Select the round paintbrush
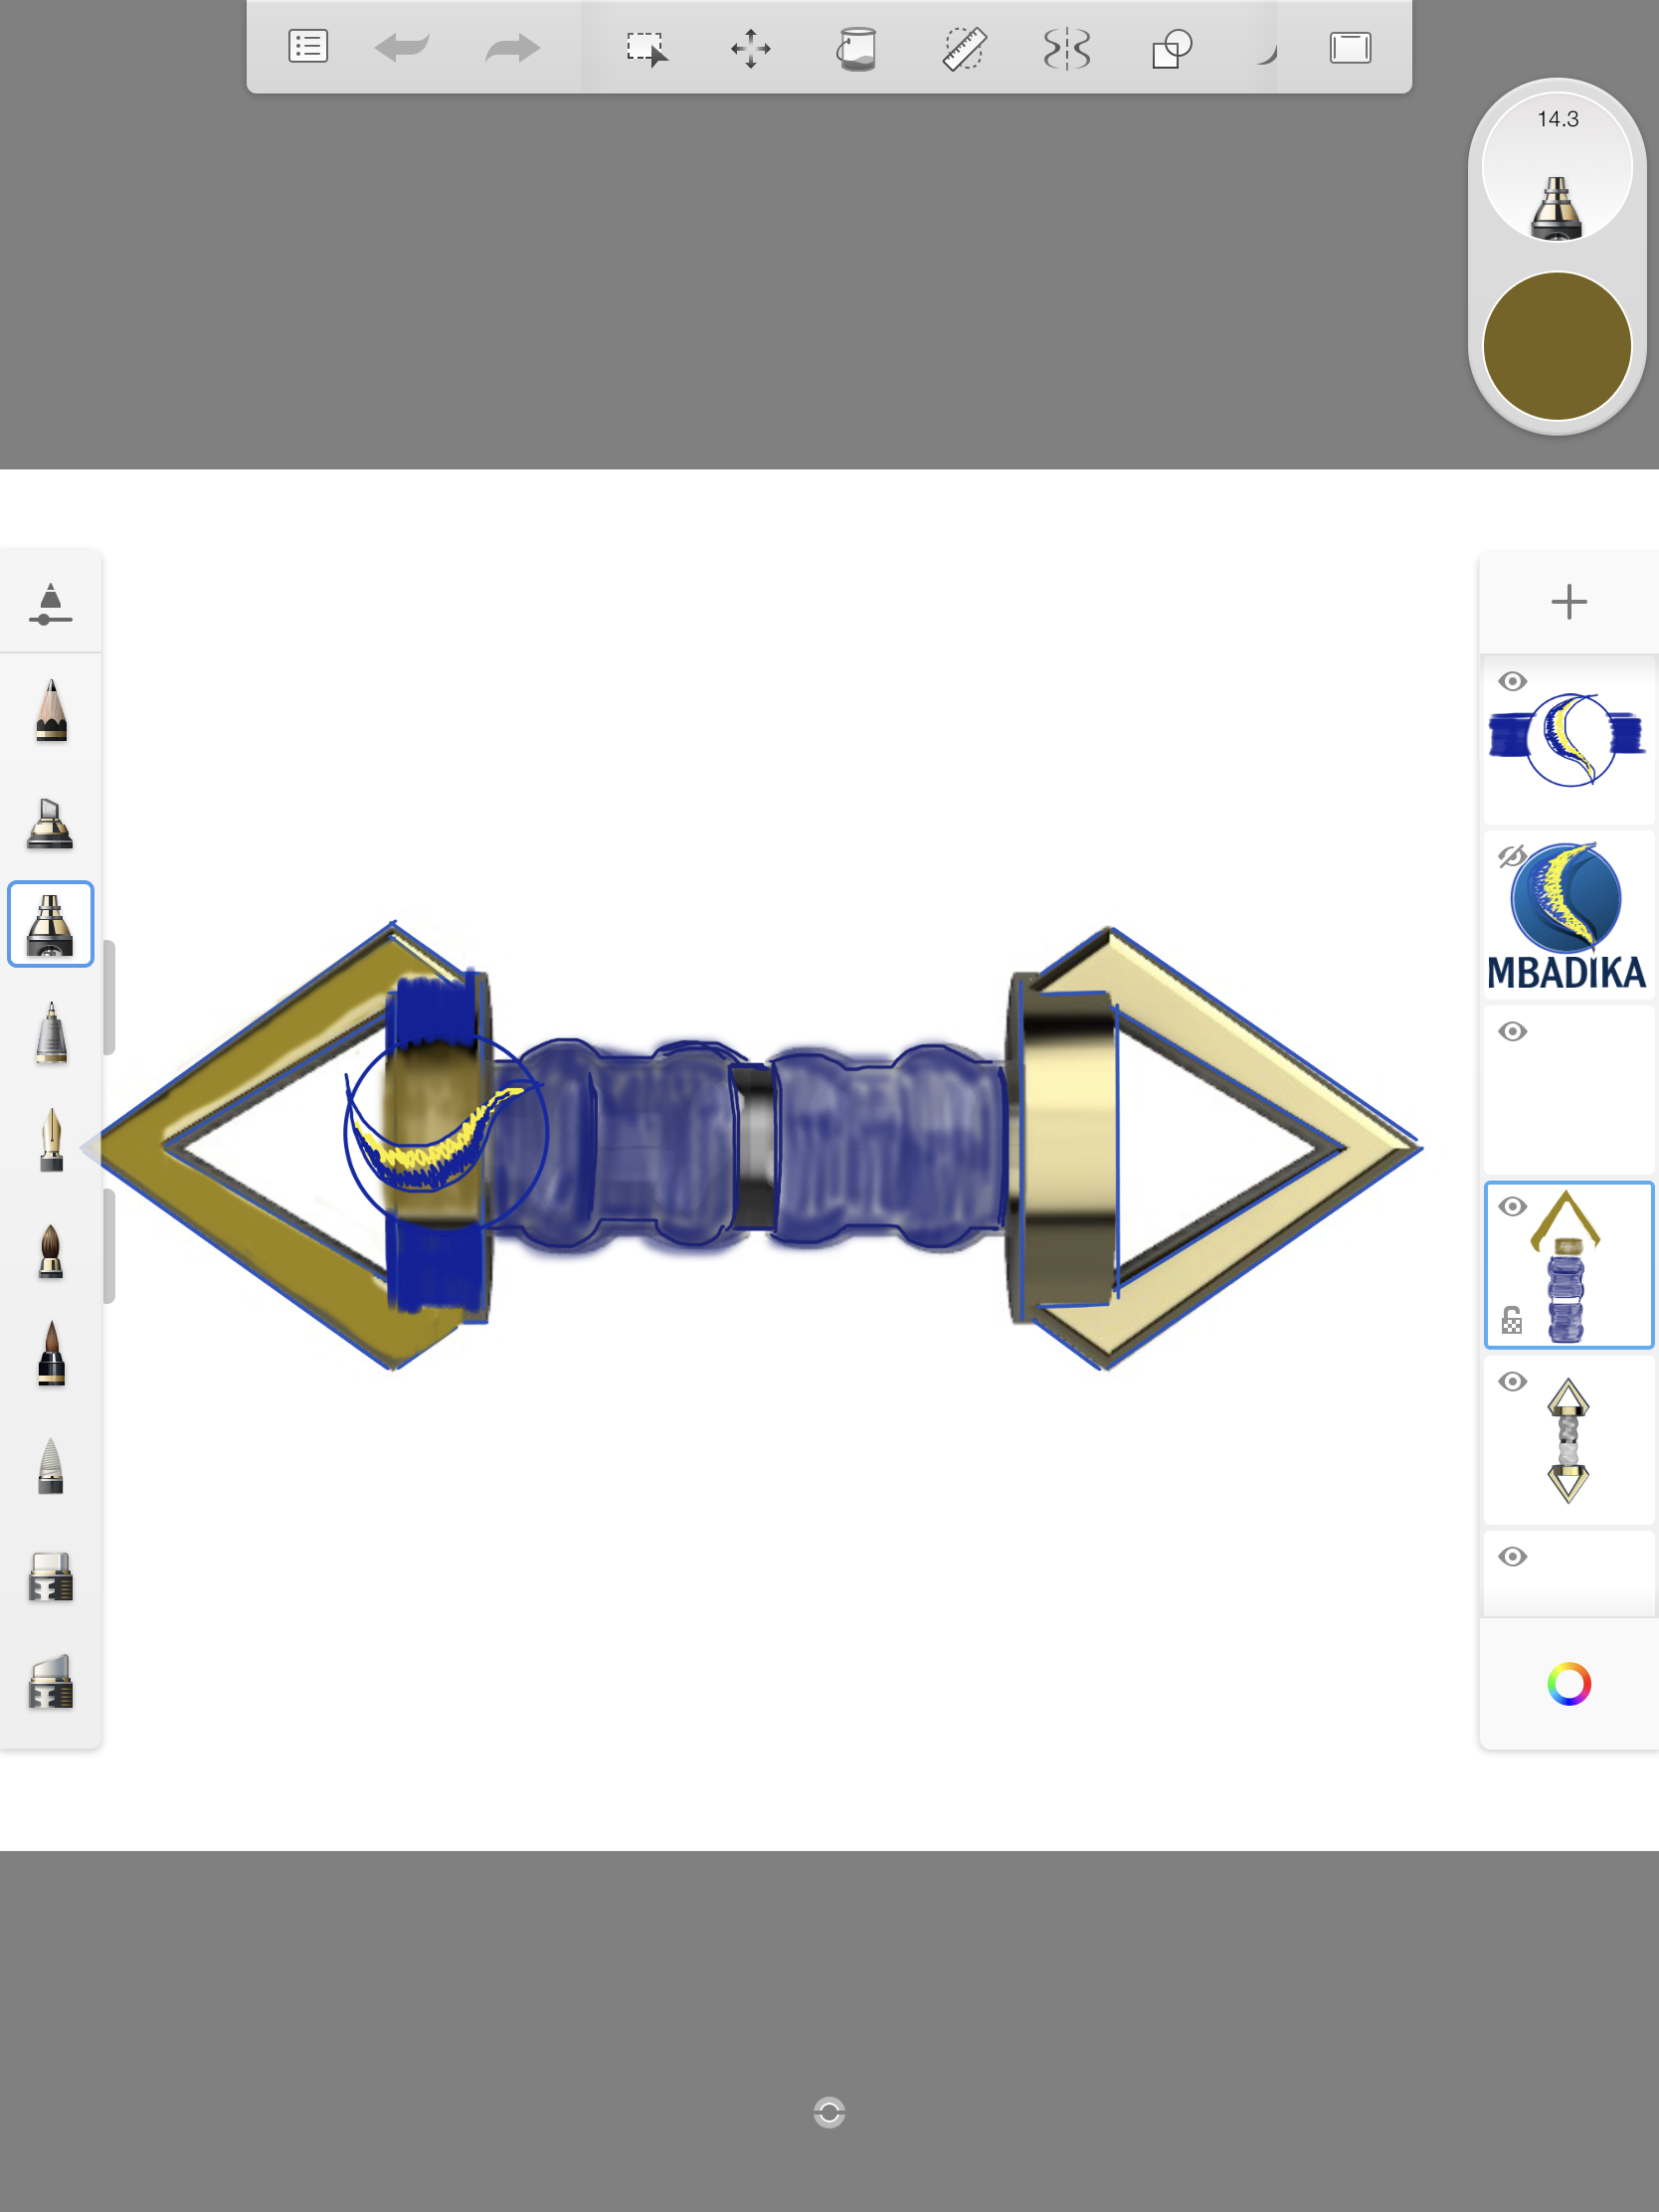Viewport: 1659px width, 2212px height. pyautogui.click(x=51, y=1251)
